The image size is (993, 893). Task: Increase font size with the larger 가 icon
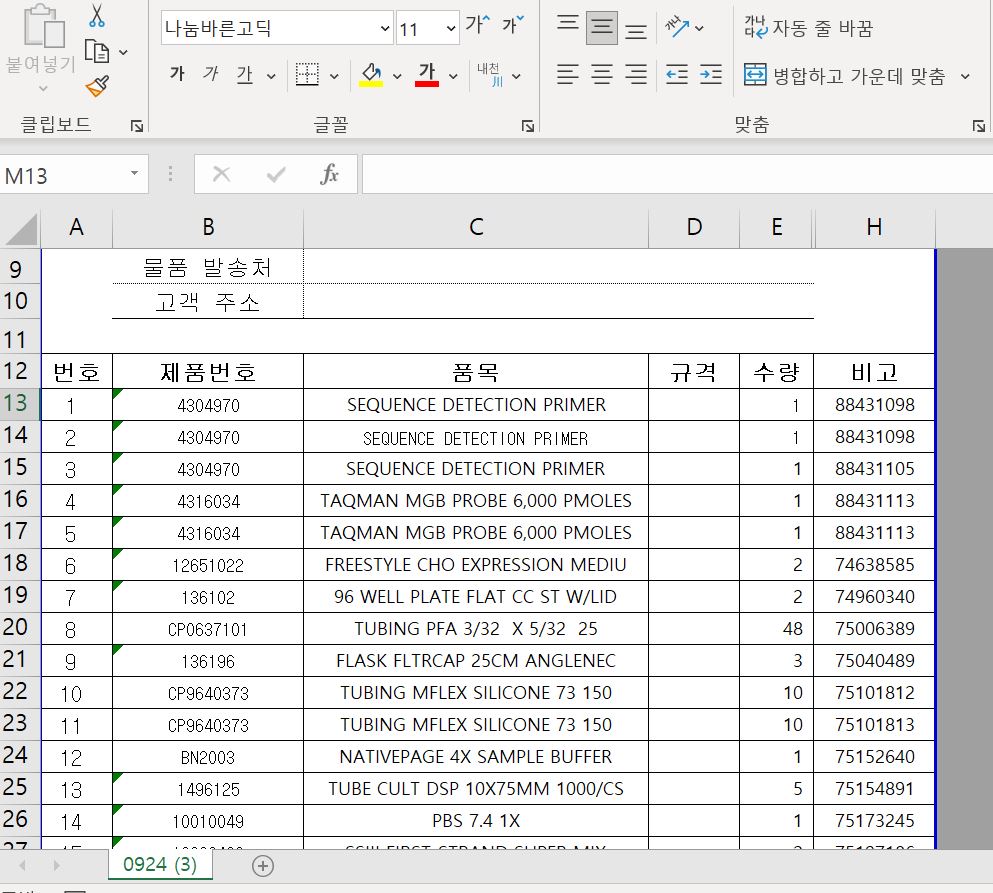tap(478, 25)
